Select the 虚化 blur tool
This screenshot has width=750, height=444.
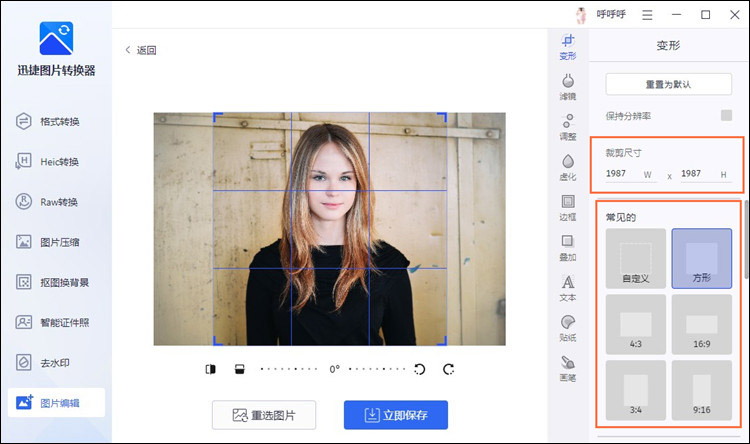567,167
